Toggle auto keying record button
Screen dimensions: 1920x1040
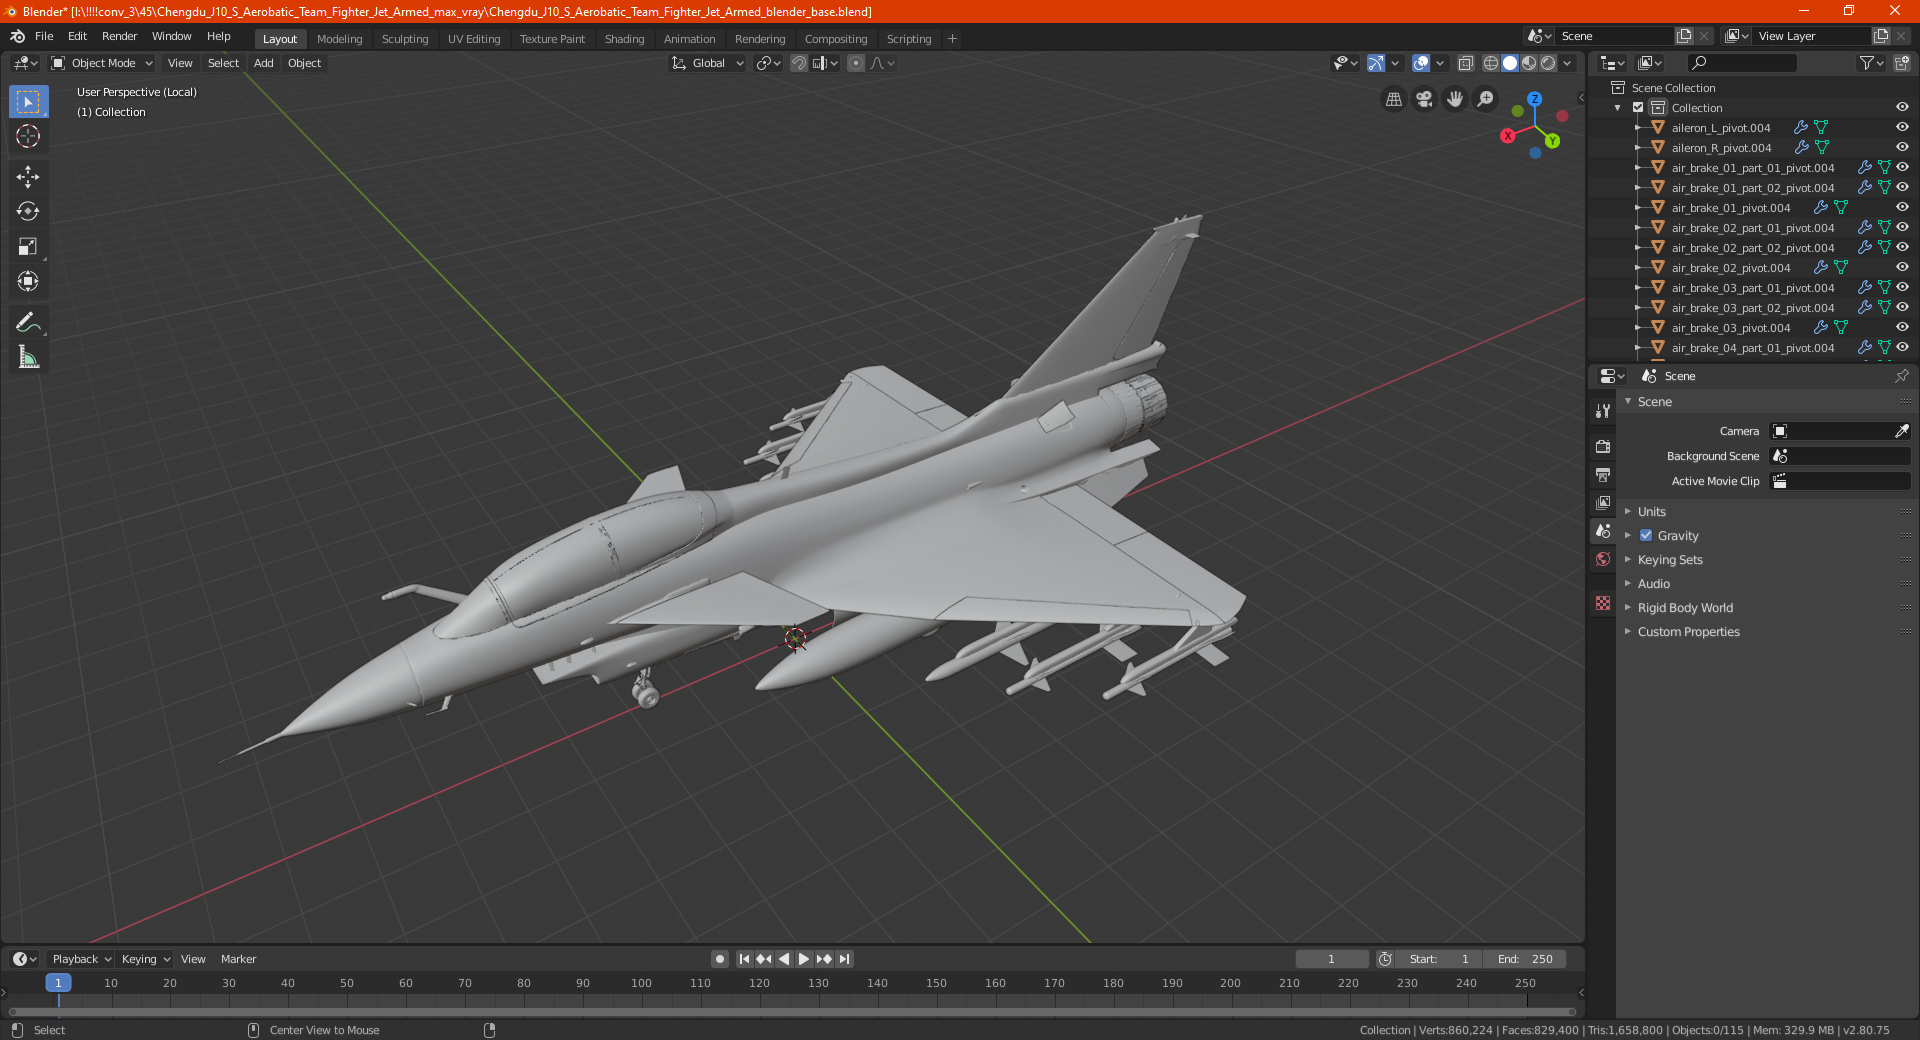720,959
